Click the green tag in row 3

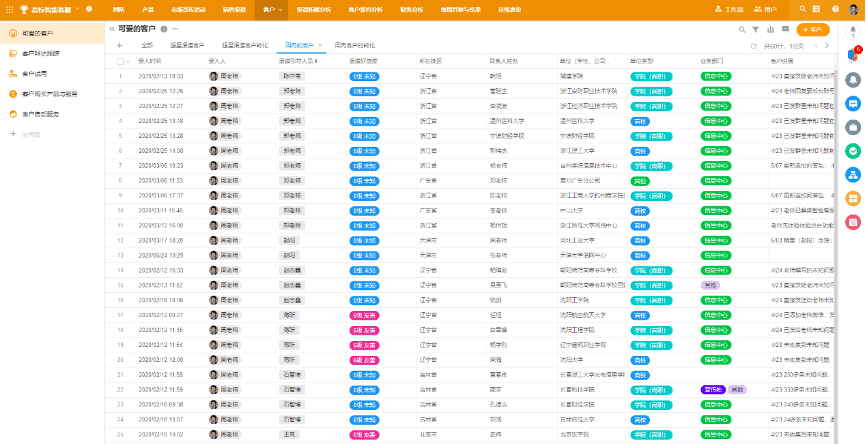(716, 106)
